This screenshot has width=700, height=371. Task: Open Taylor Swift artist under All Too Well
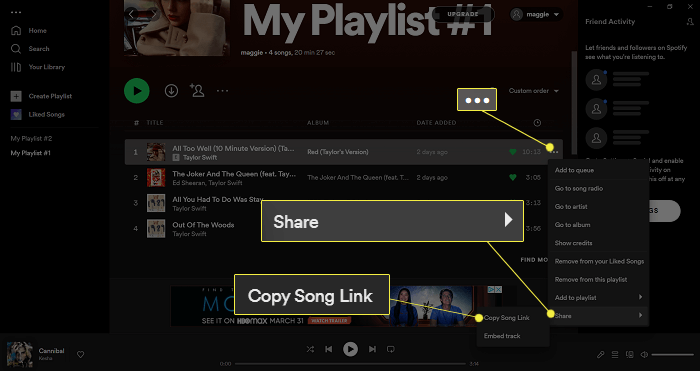(200, 158)
